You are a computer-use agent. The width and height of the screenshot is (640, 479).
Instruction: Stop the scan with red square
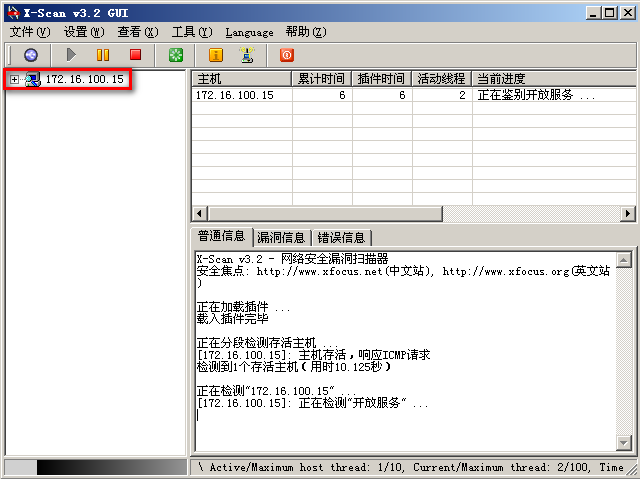pos(136,55)
